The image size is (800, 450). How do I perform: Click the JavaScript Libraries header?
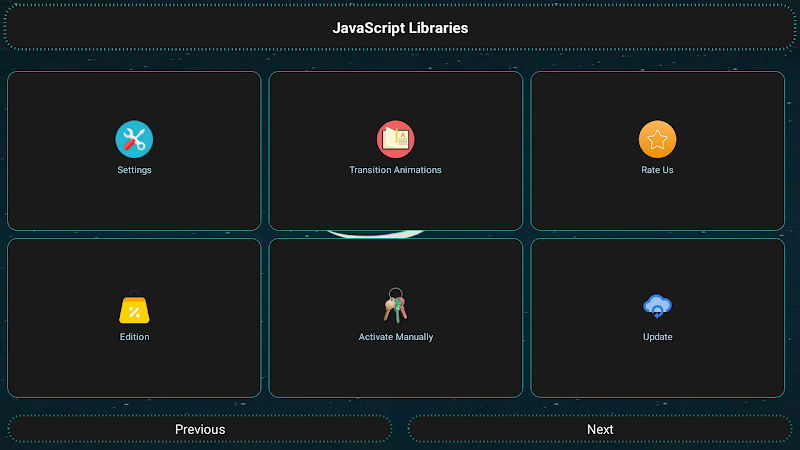400,28
